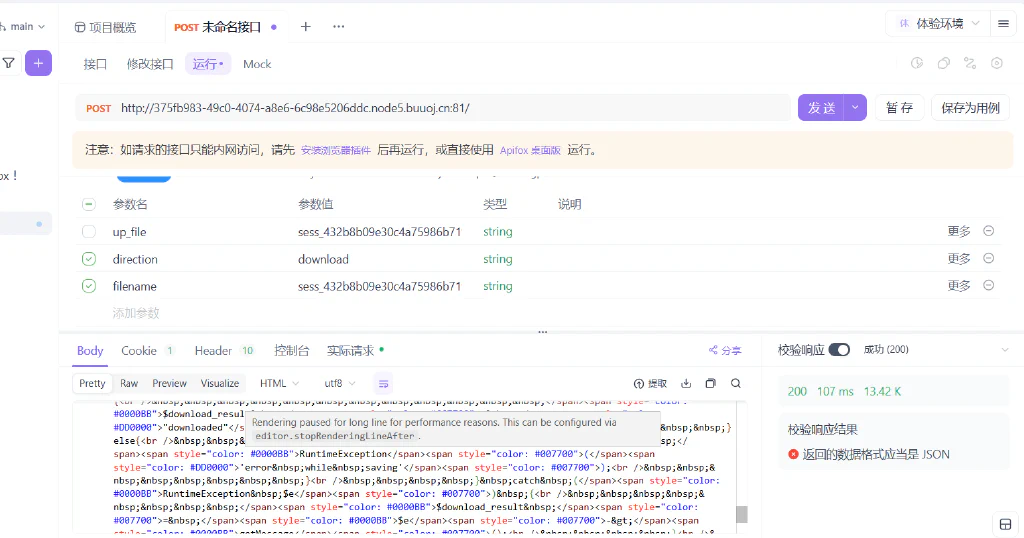Uncheck the direction parameter checkbox
Viewport: 1024px width, 538px height.
89,259
